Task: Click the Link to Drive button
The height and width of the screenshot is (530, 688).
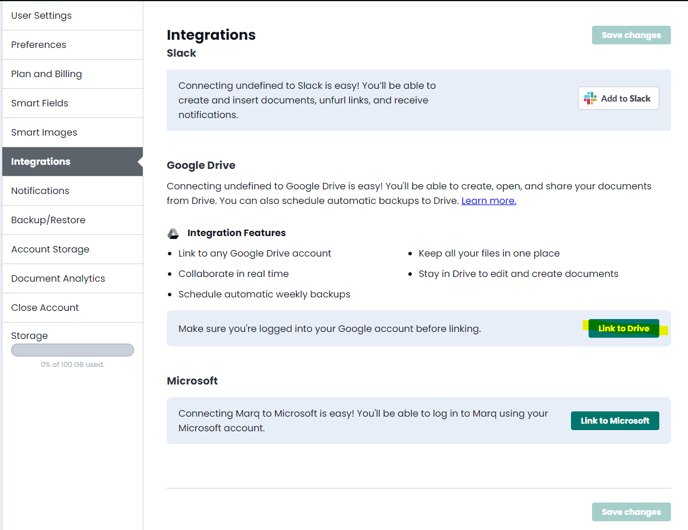Action: click(624, 328)
